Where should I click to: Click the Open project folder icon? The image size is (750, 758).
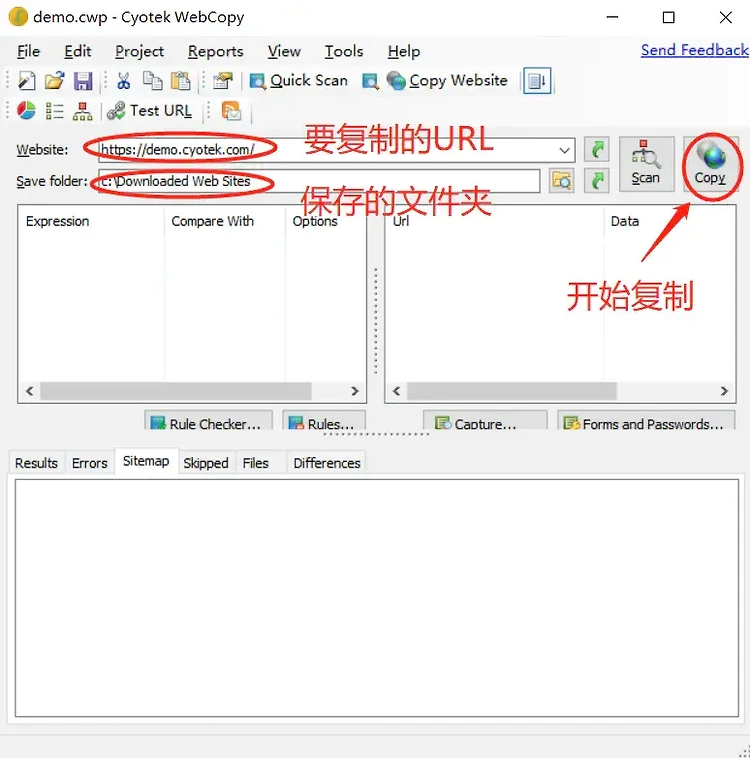click(54, 81)
